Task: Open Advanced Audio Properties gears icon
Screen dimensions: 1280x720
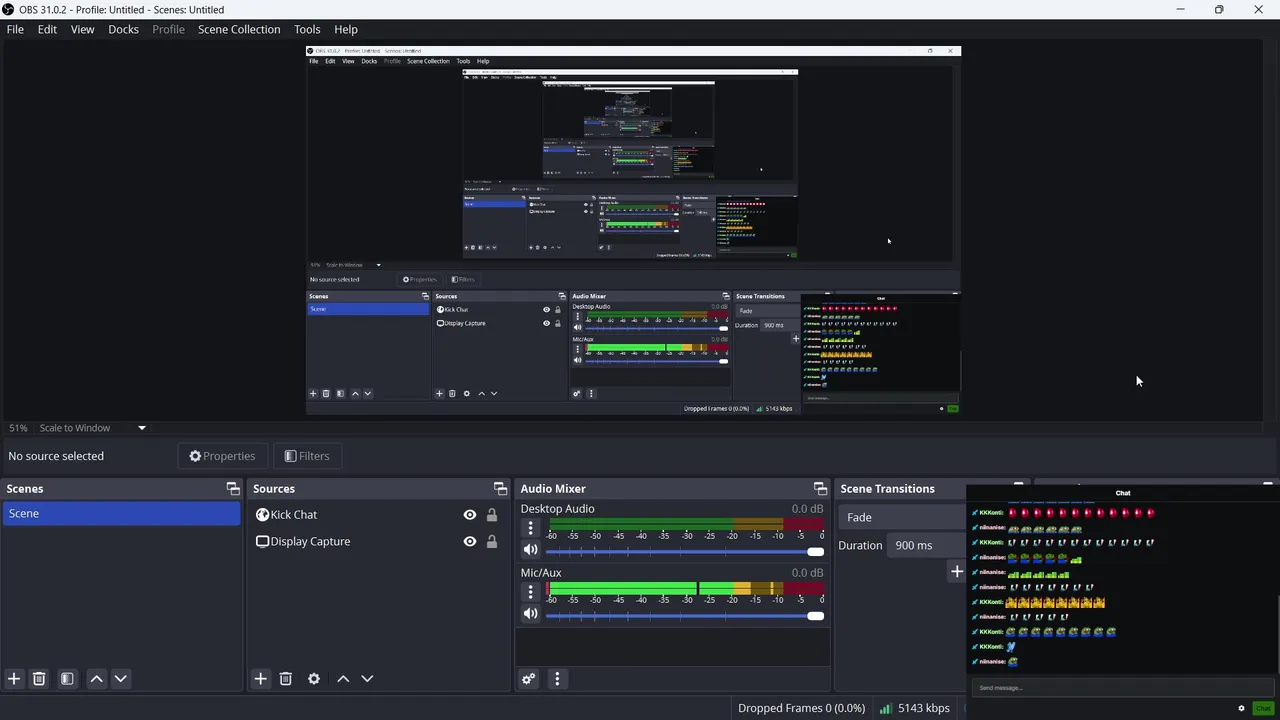Action: click(x=529, y=679)
